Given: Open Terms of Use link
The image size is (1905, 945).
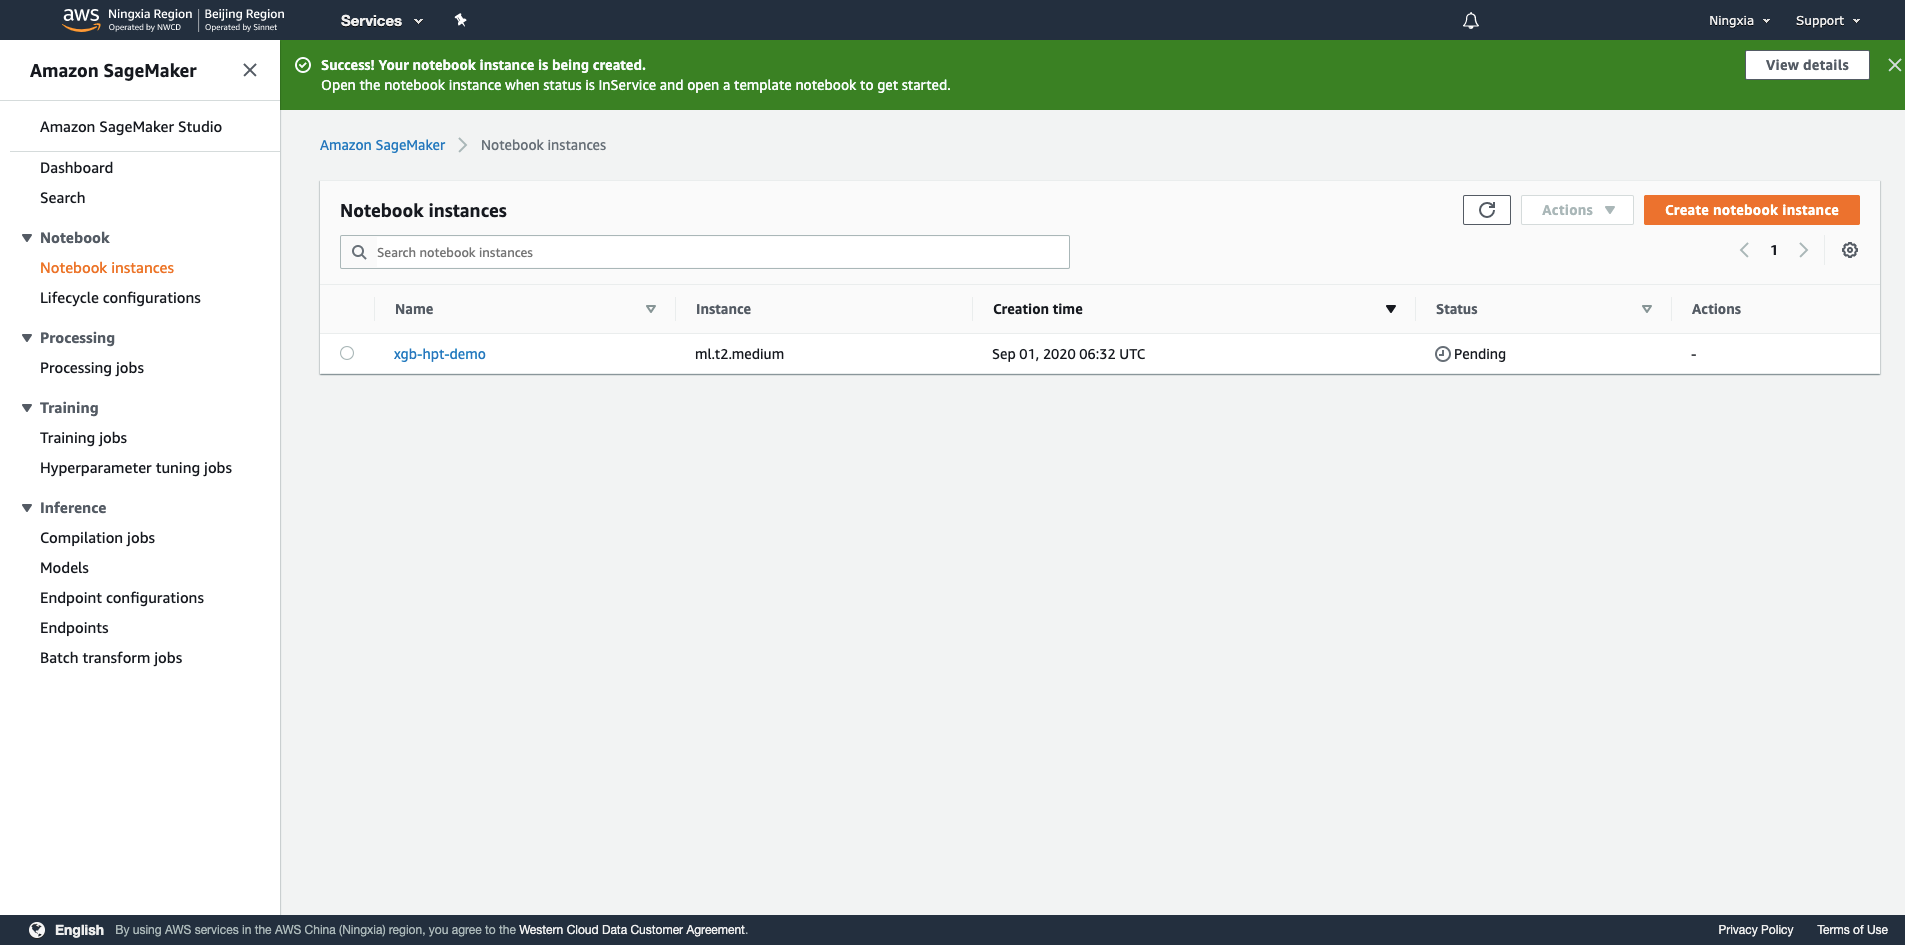Looking at the screenshot, I should pos(1852,930).
